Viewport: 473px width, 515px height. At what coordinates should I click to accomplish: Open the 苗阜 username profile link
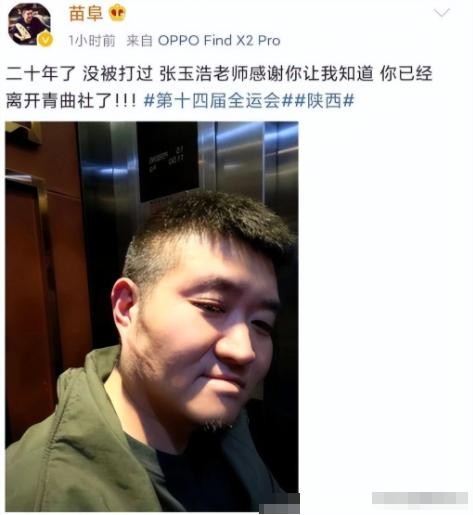coord(85,14)
